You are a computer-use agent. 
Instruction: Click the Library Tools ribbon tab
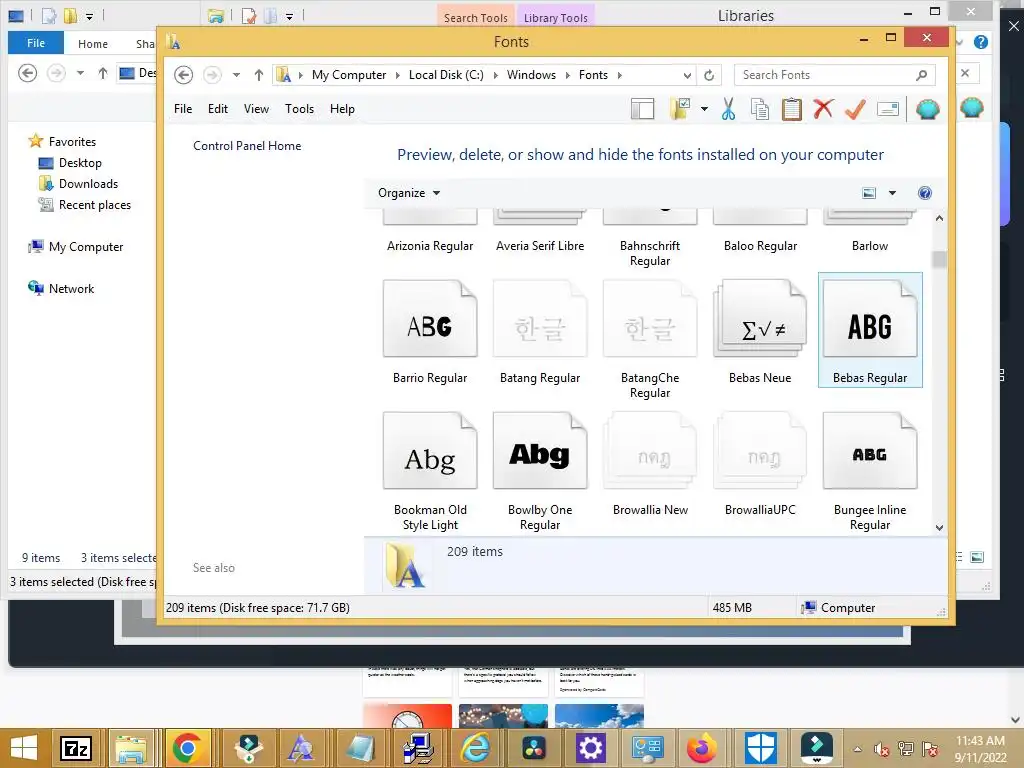click(x=556, y=18)
